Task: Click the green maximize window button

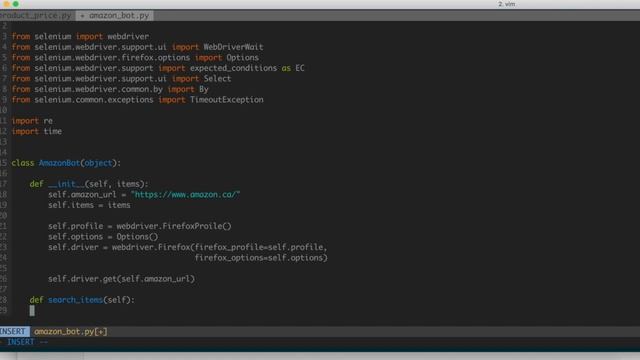Action: (x=16, y=4)
